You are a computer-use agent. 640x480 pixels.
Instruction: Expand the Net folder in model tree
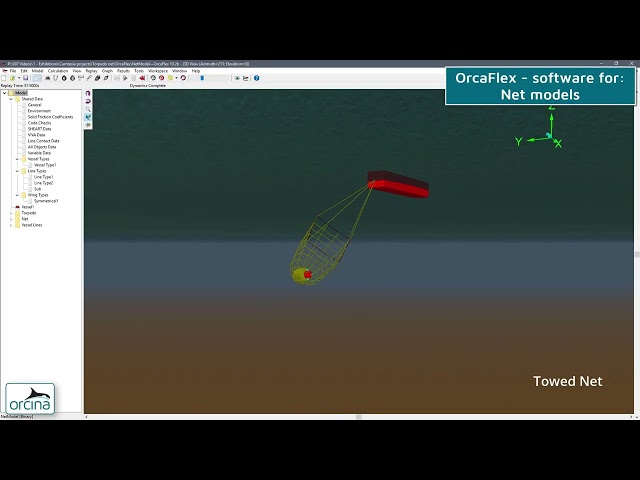11,219
